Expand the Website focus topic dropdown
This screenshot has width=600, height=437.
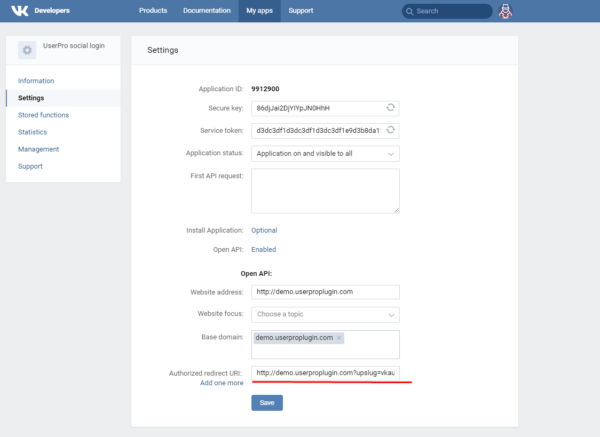pyautogui.click(x=325, y=314)
